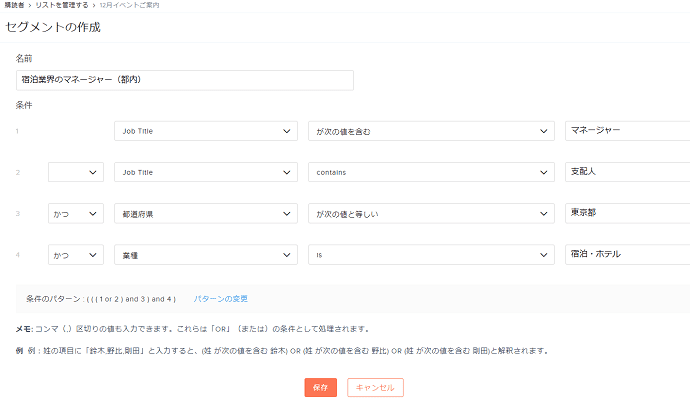Open the contains operator dropdown

(430, 172)
